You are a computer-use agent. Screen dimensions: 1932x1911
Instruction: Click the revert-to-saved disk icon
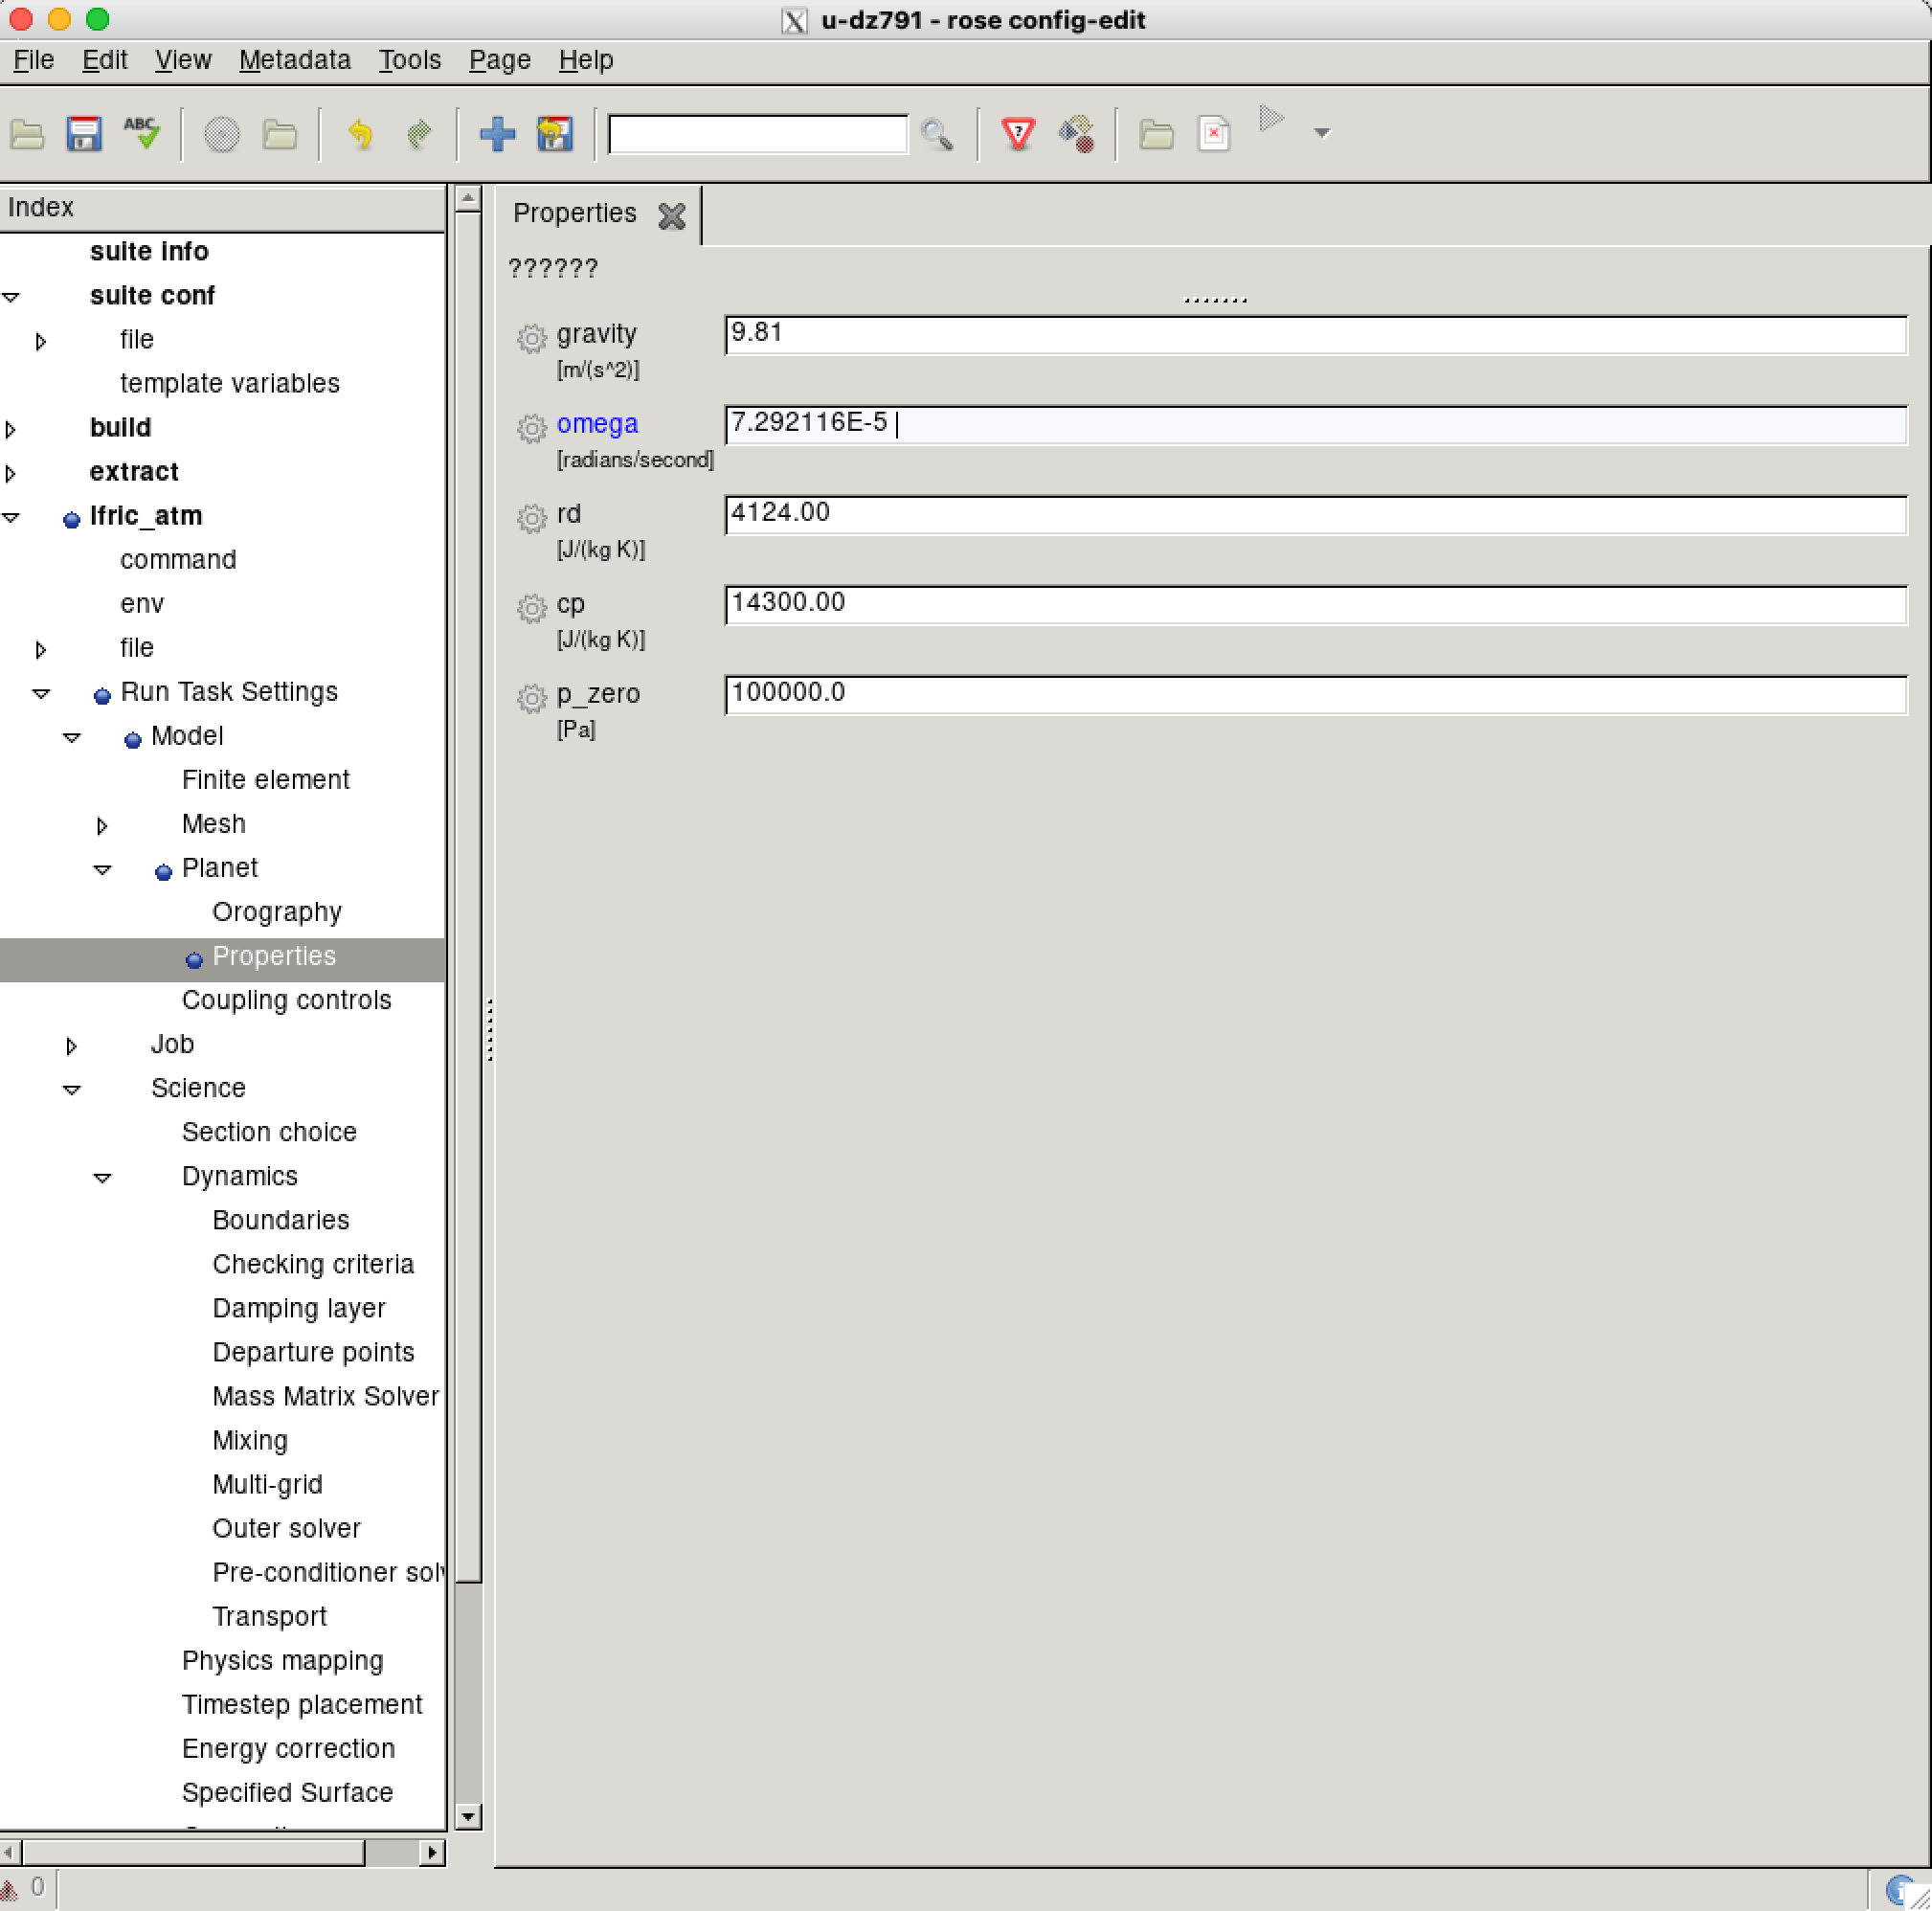555,133
